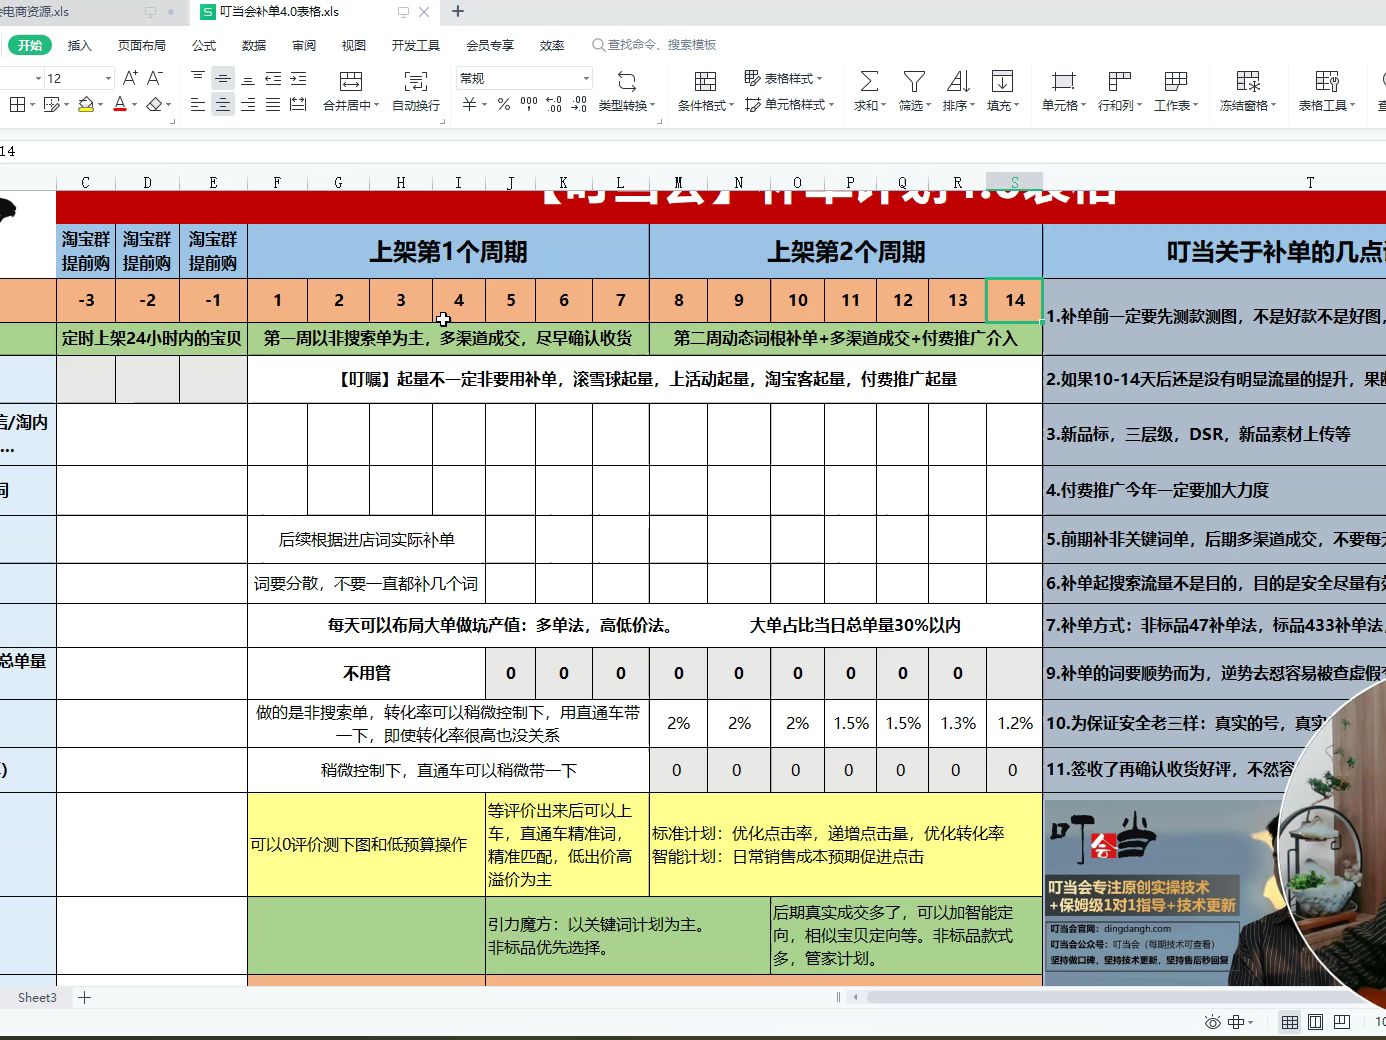This screenshot has width=1386, height=1040.
Task: Click the sum (求和) sigma icon
Action: click(x=869, y=81)
